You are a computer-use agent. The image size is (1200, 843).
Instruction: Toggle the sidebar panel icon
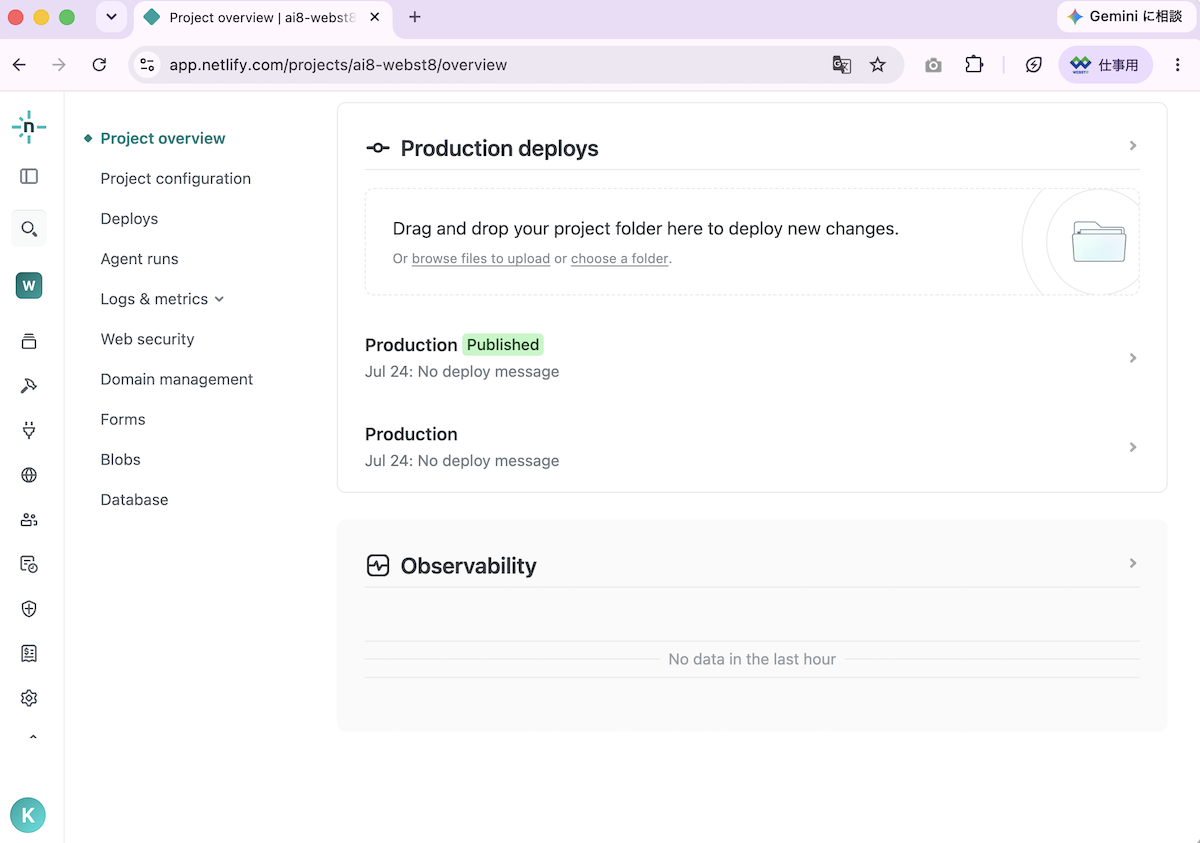coord(29,176)
